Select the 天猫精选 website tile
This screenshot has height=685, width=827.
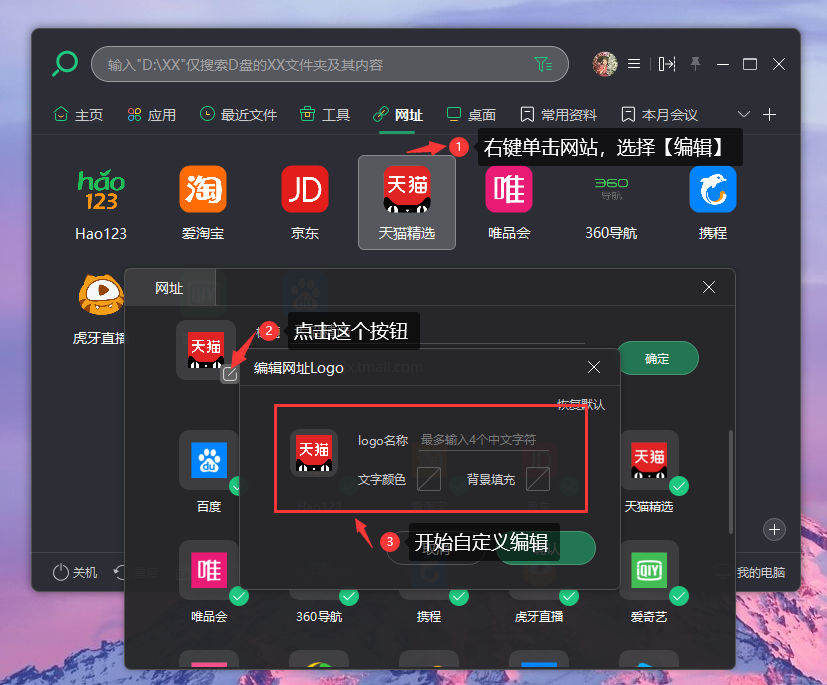(407, 202)
